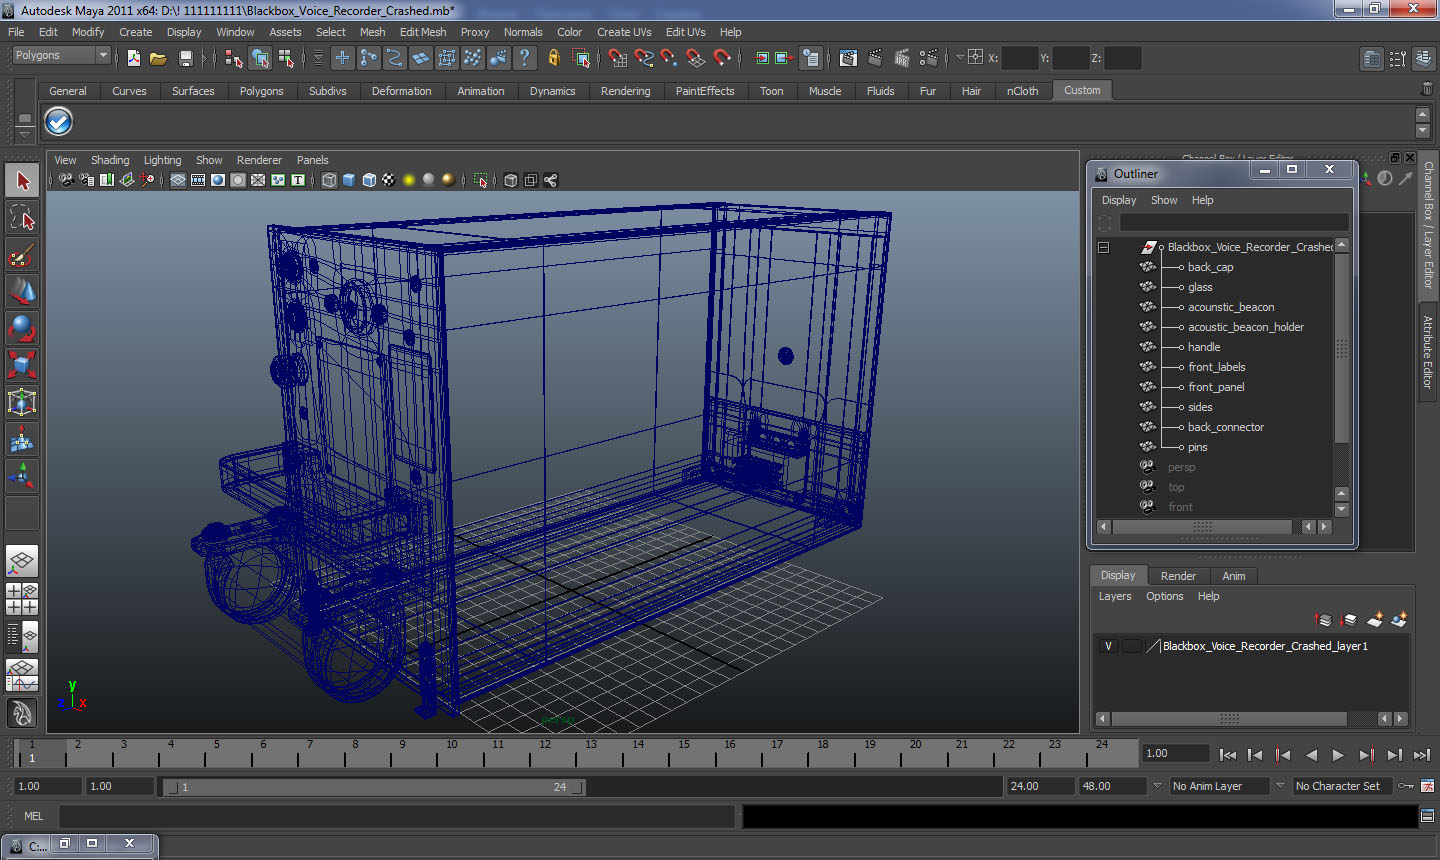Save the current scene icon

coord(185,58)
